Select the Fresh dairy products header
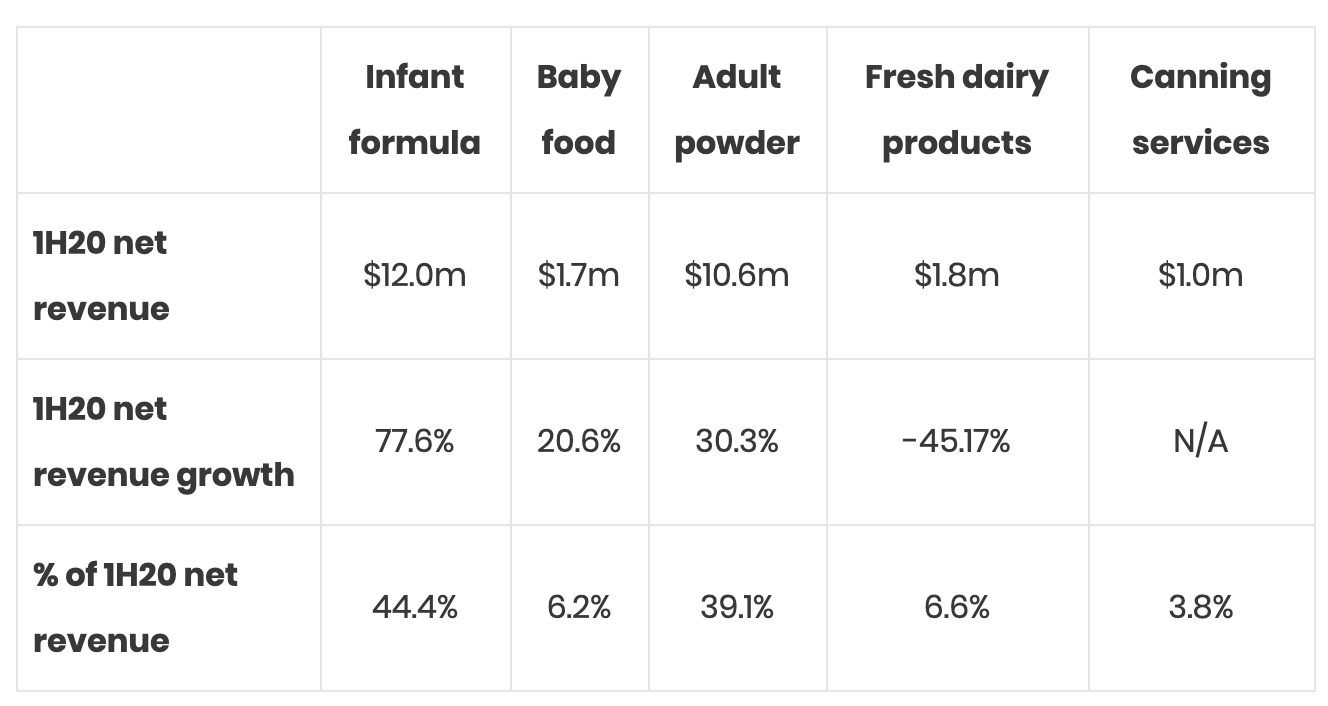The image size is (1328, 706). tap(956, 109)
